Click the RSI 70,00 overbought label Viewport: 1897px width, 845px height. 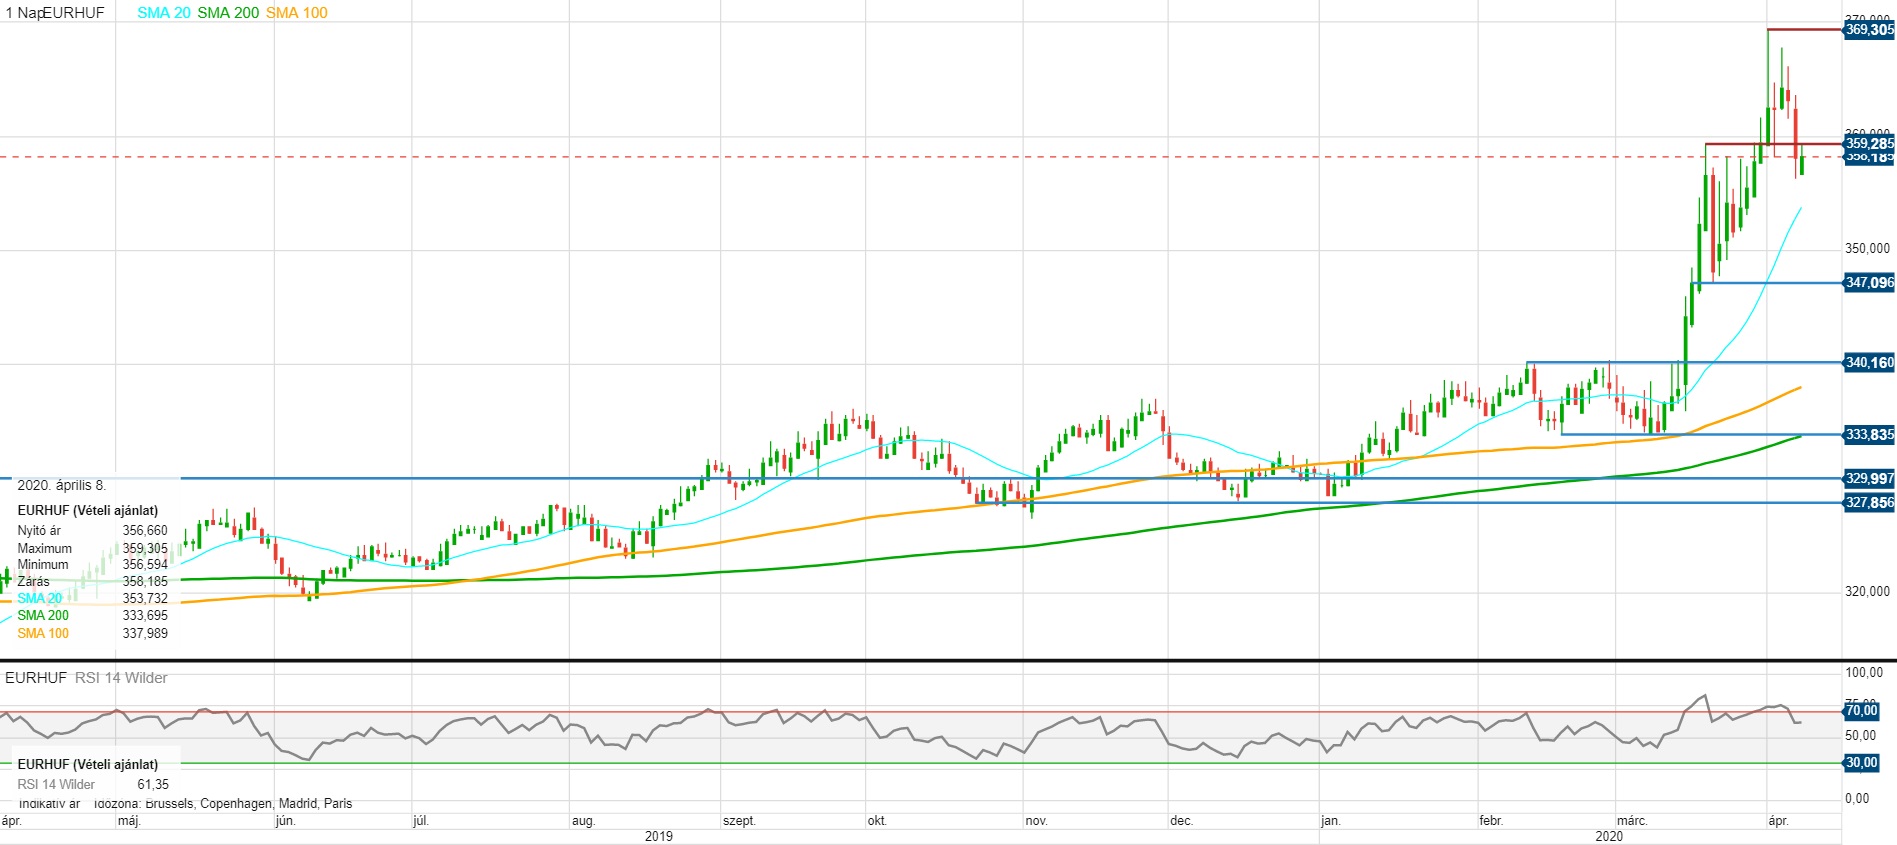[1861, 711]
